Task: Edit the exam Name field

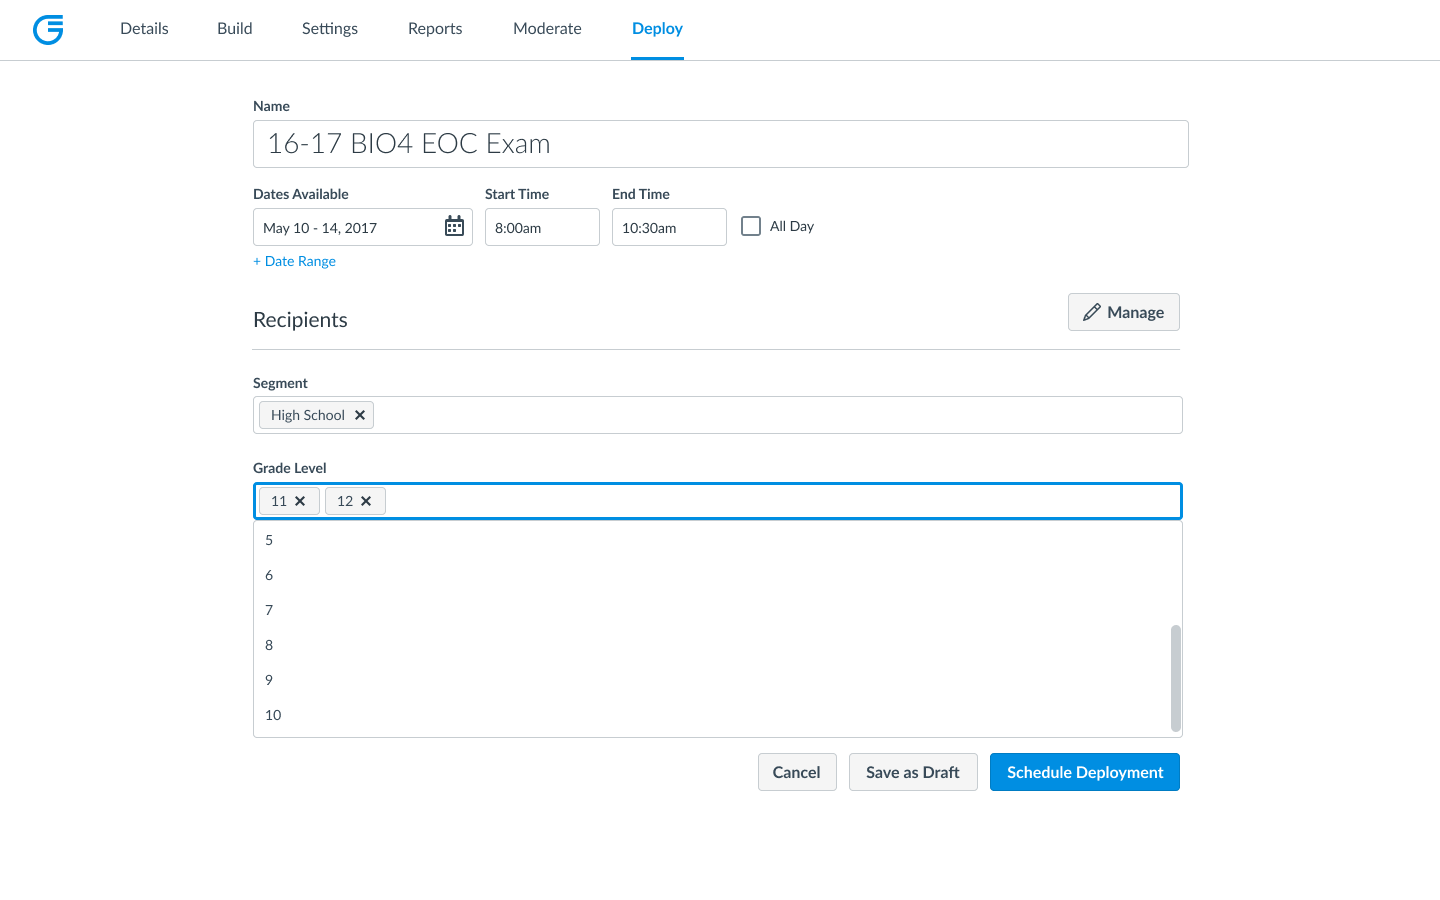Action: (720, 144)
